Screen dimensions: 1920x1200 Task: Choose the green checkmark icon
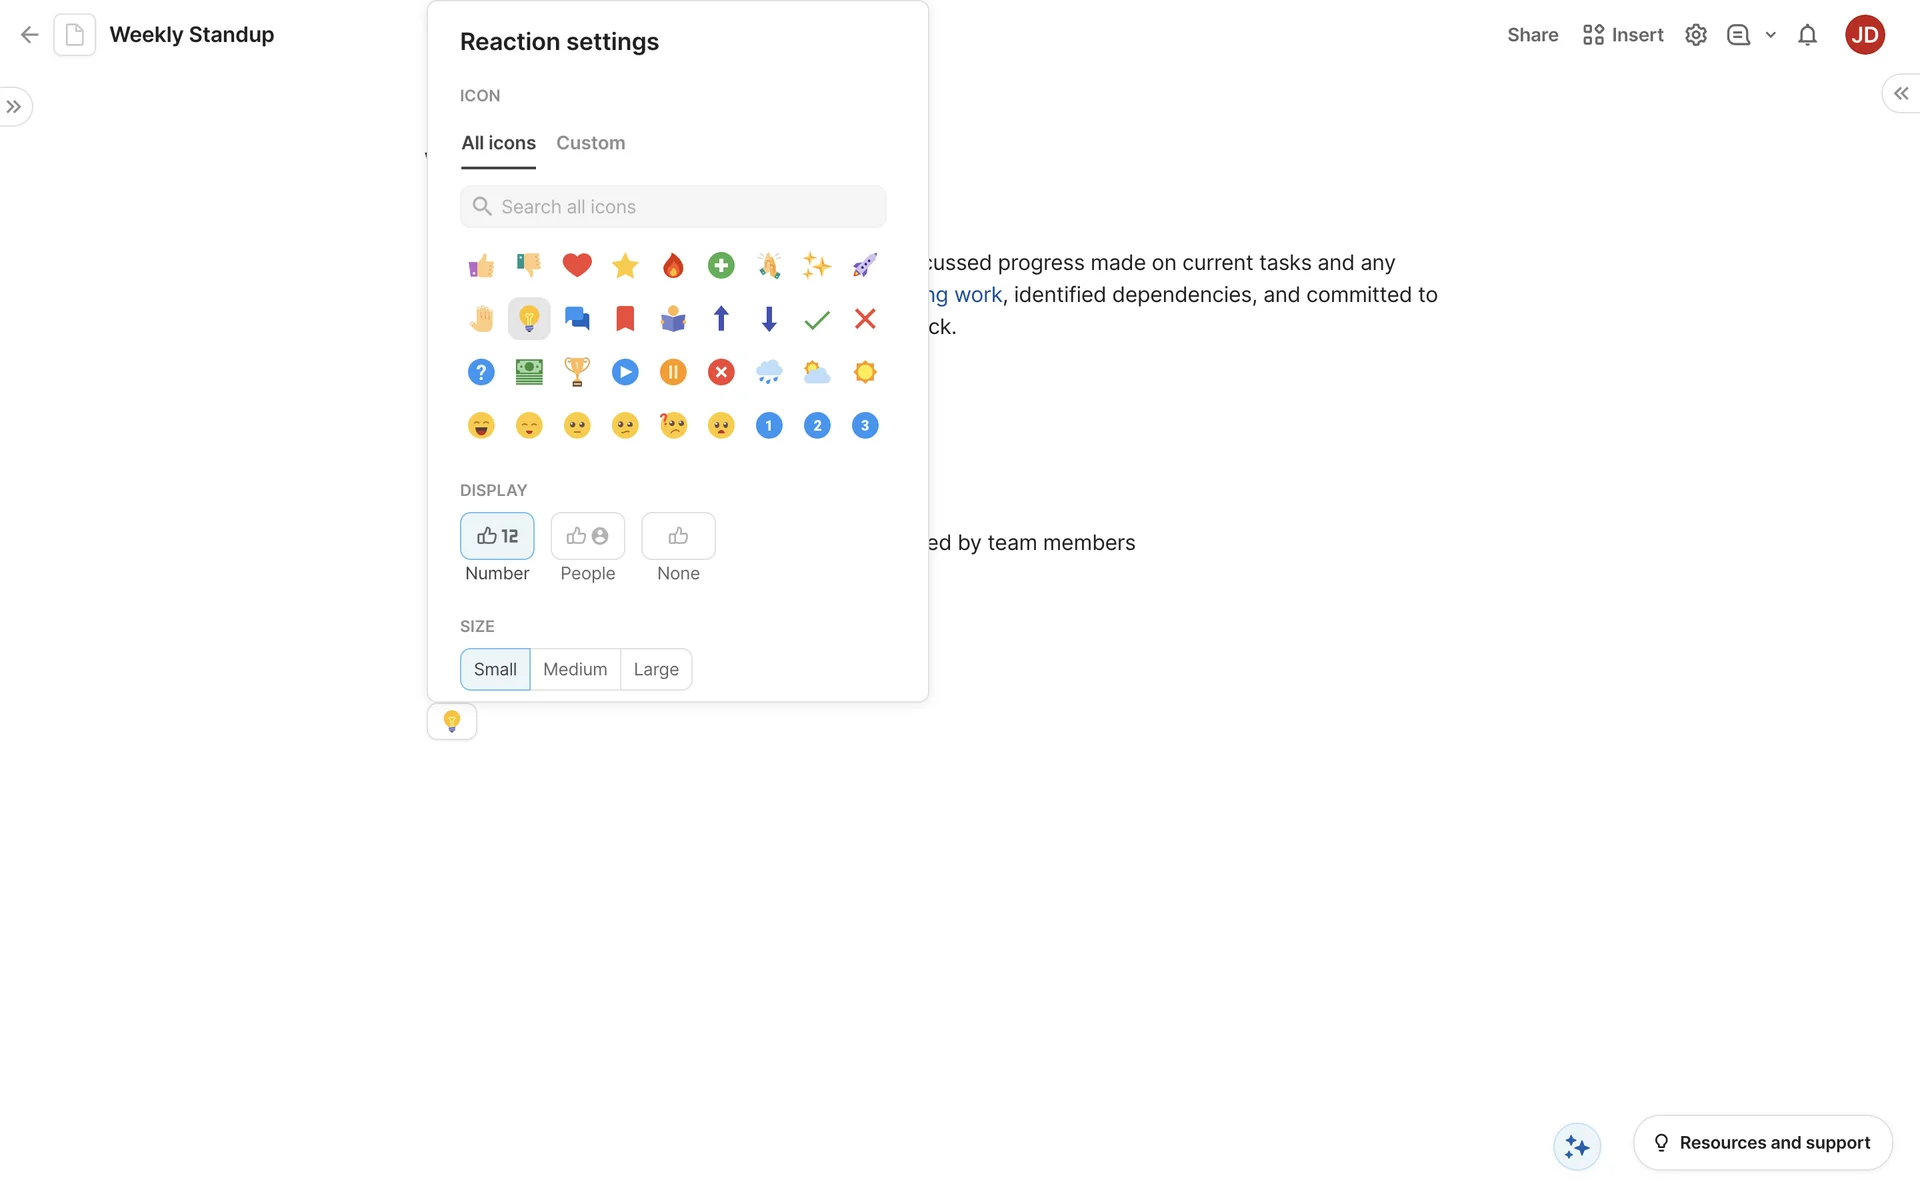pos(817,319)
